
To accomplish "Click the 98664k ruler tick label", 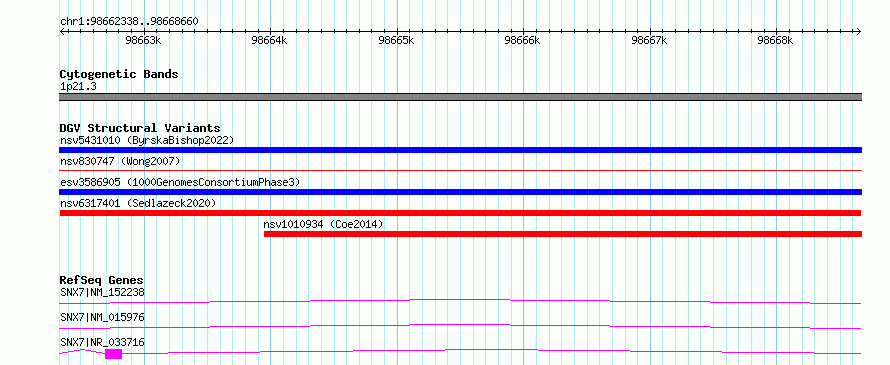I will [269, 40].
